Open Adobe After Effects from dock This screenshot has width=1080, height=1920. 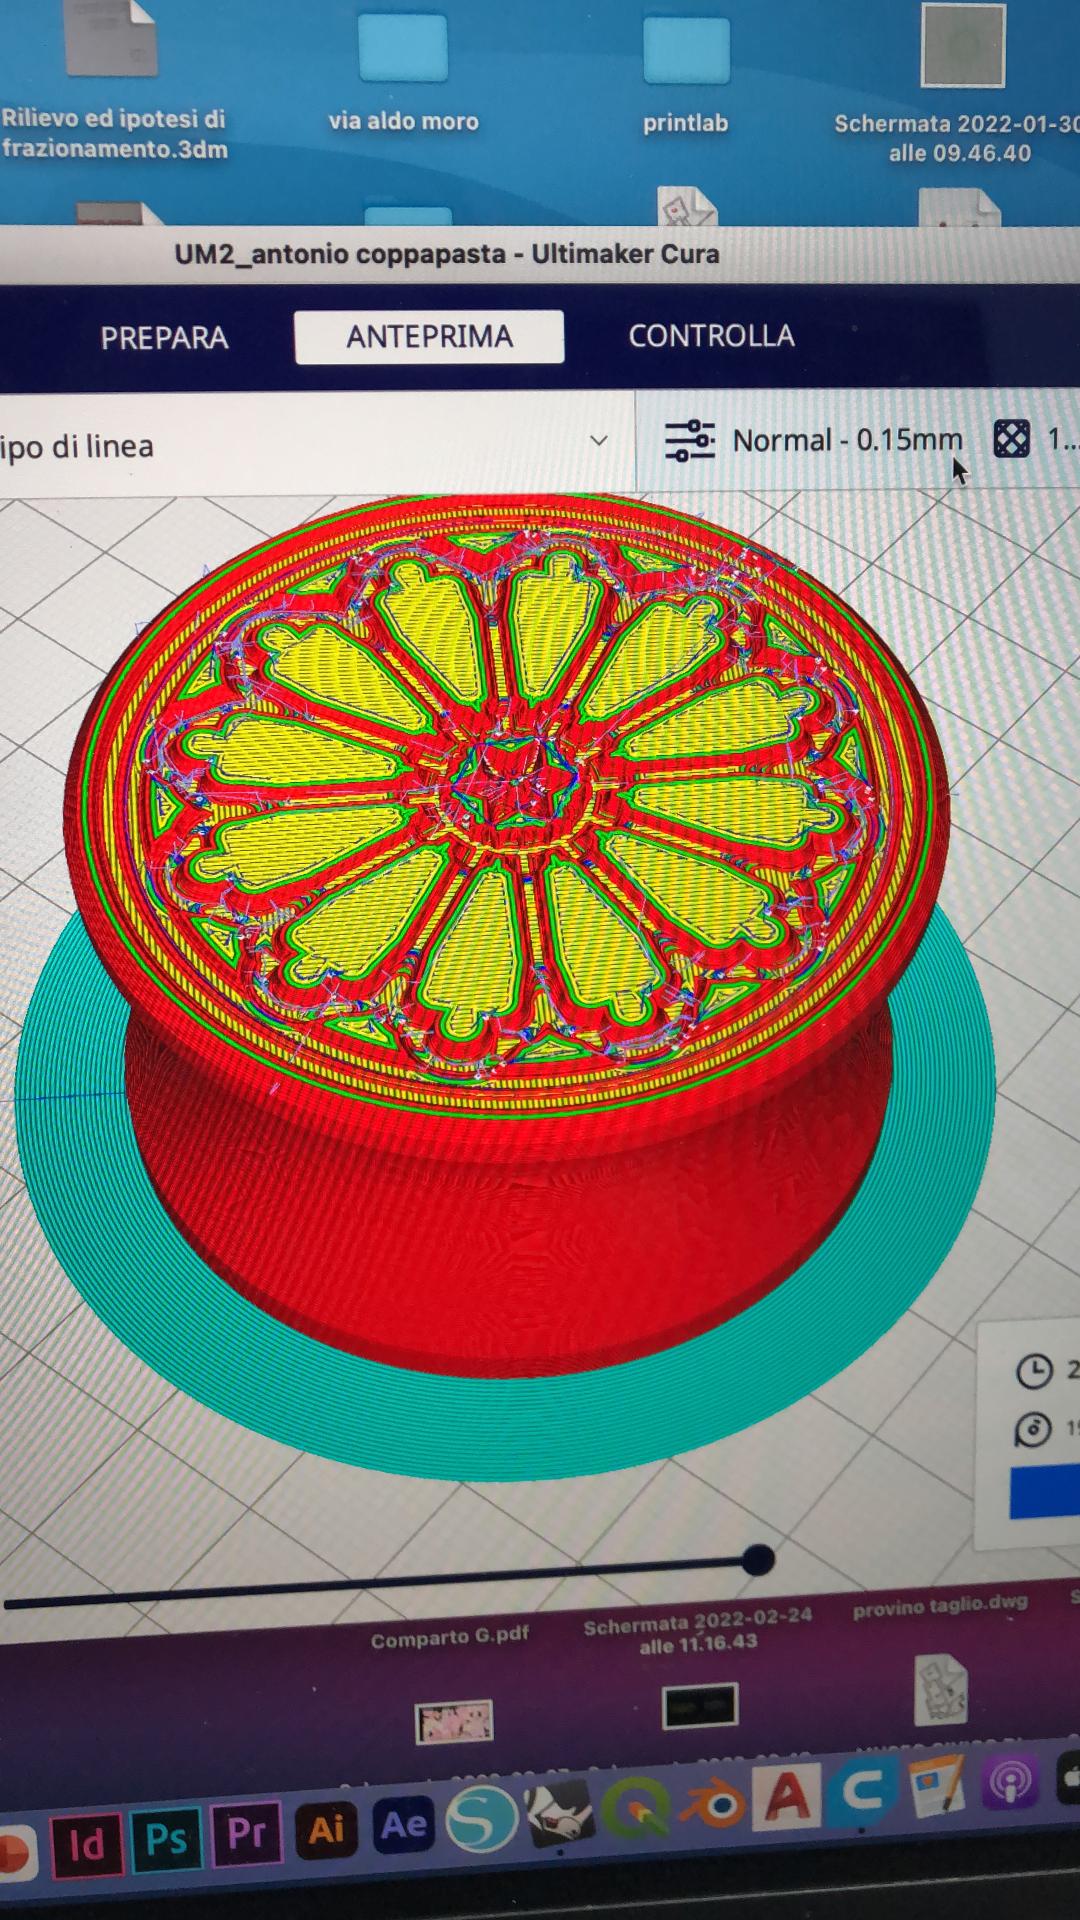click(x=404, y=1825)
